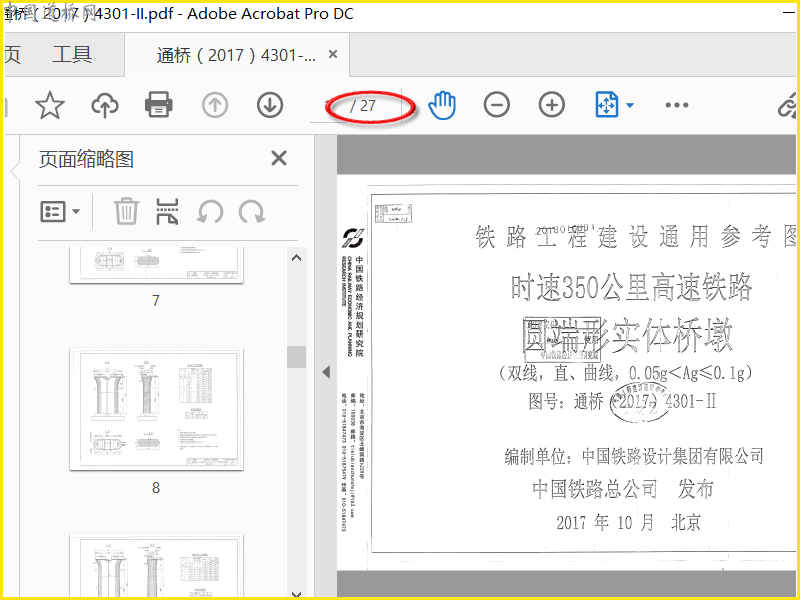Select page 8 thumbnail
This screenshot has height=600, width=800.
(x=156, y=410)
